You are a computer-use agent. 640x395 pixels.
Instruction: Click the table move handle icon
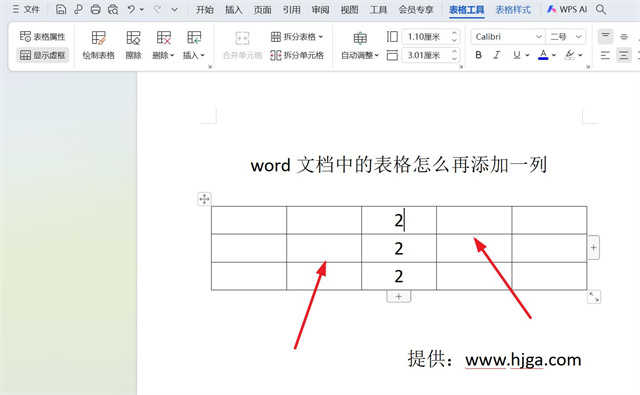coord(204,199)
